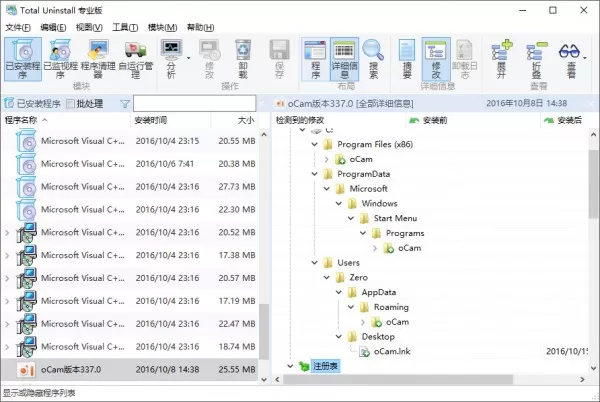Collapse the 注册表 registry node

click(290, 366)
